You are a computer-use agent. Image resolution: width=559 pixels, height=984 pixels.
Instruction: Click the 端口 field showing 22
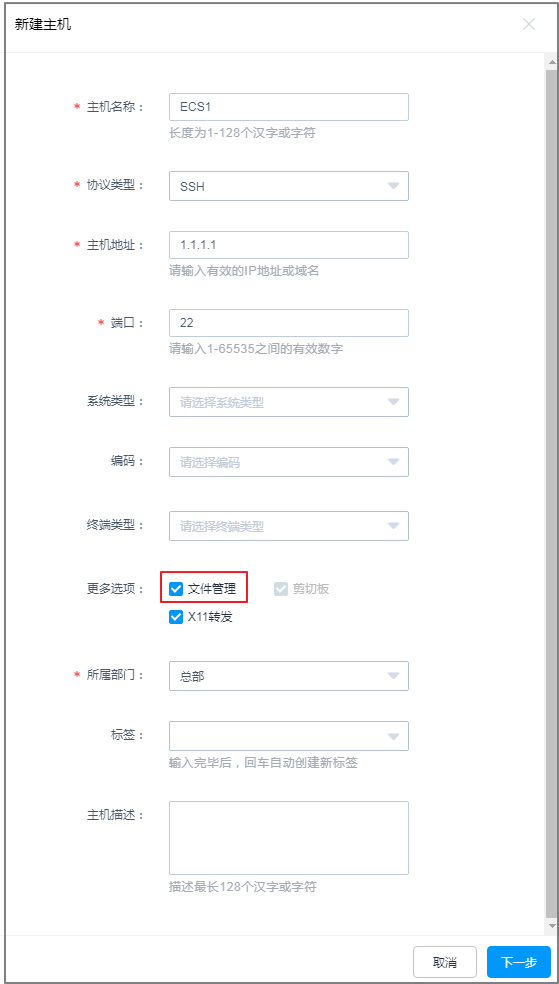289,323
